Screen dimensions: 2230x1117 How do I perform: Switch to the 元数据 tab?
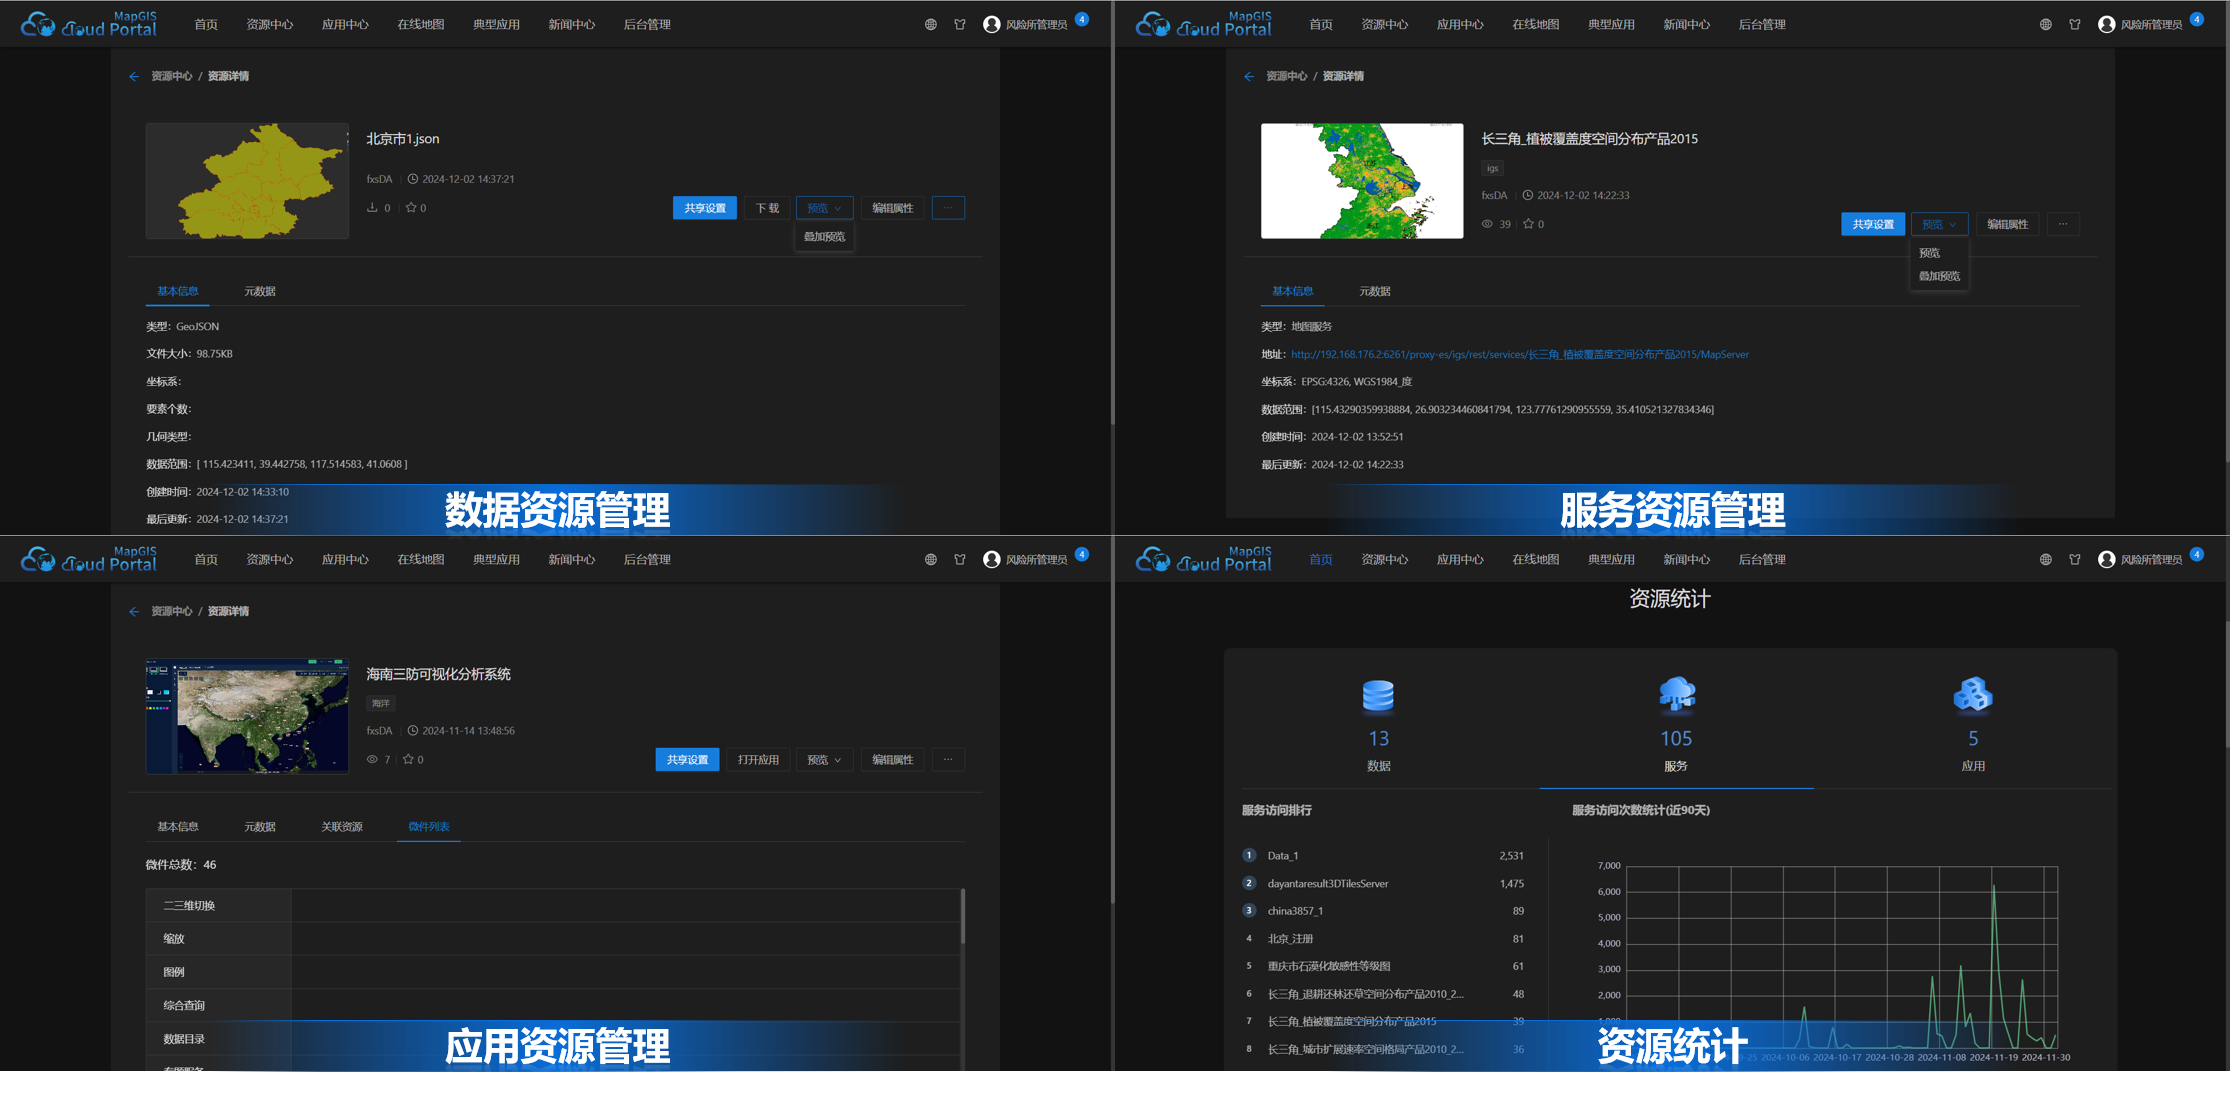(x=259, y=291)
